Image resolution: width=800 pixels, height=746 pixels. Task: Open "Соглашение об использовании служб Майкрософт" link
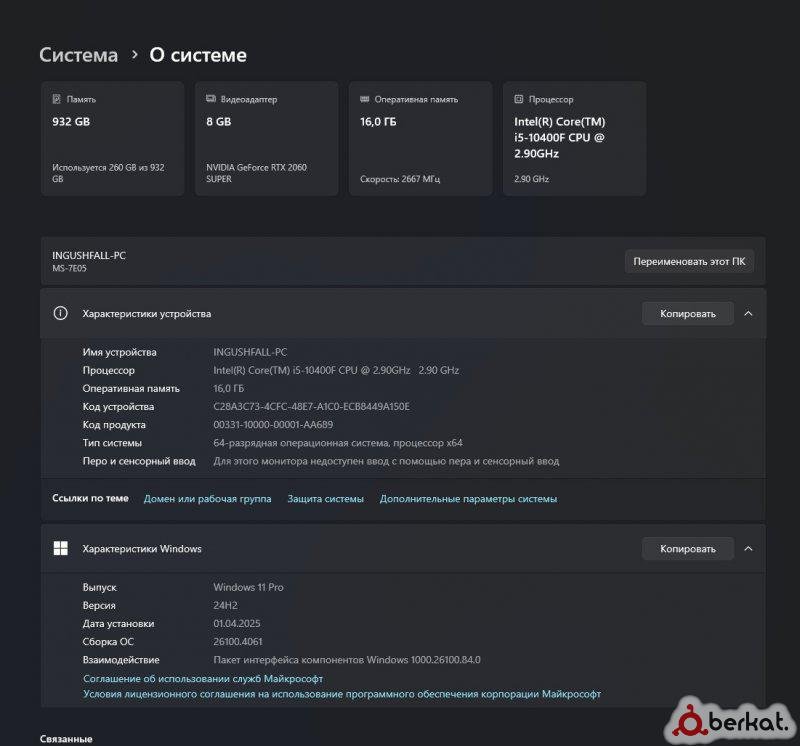pos(203,679)
